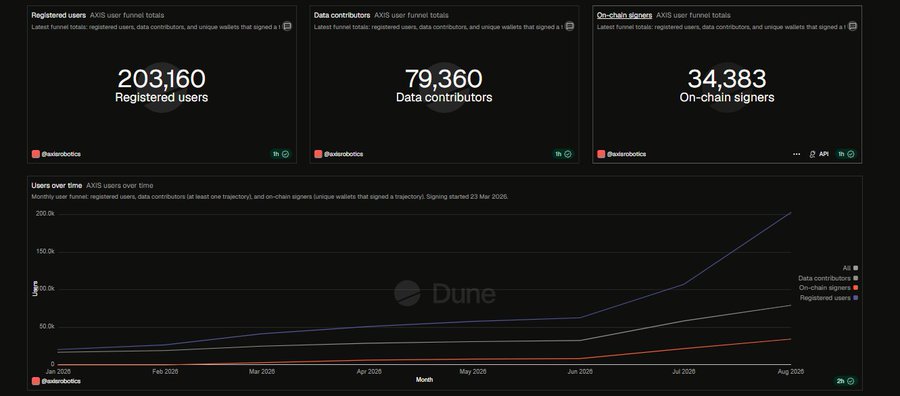Open the Registered users query title
The height and width of the screenshot is (396, 900).
(59, 15)
